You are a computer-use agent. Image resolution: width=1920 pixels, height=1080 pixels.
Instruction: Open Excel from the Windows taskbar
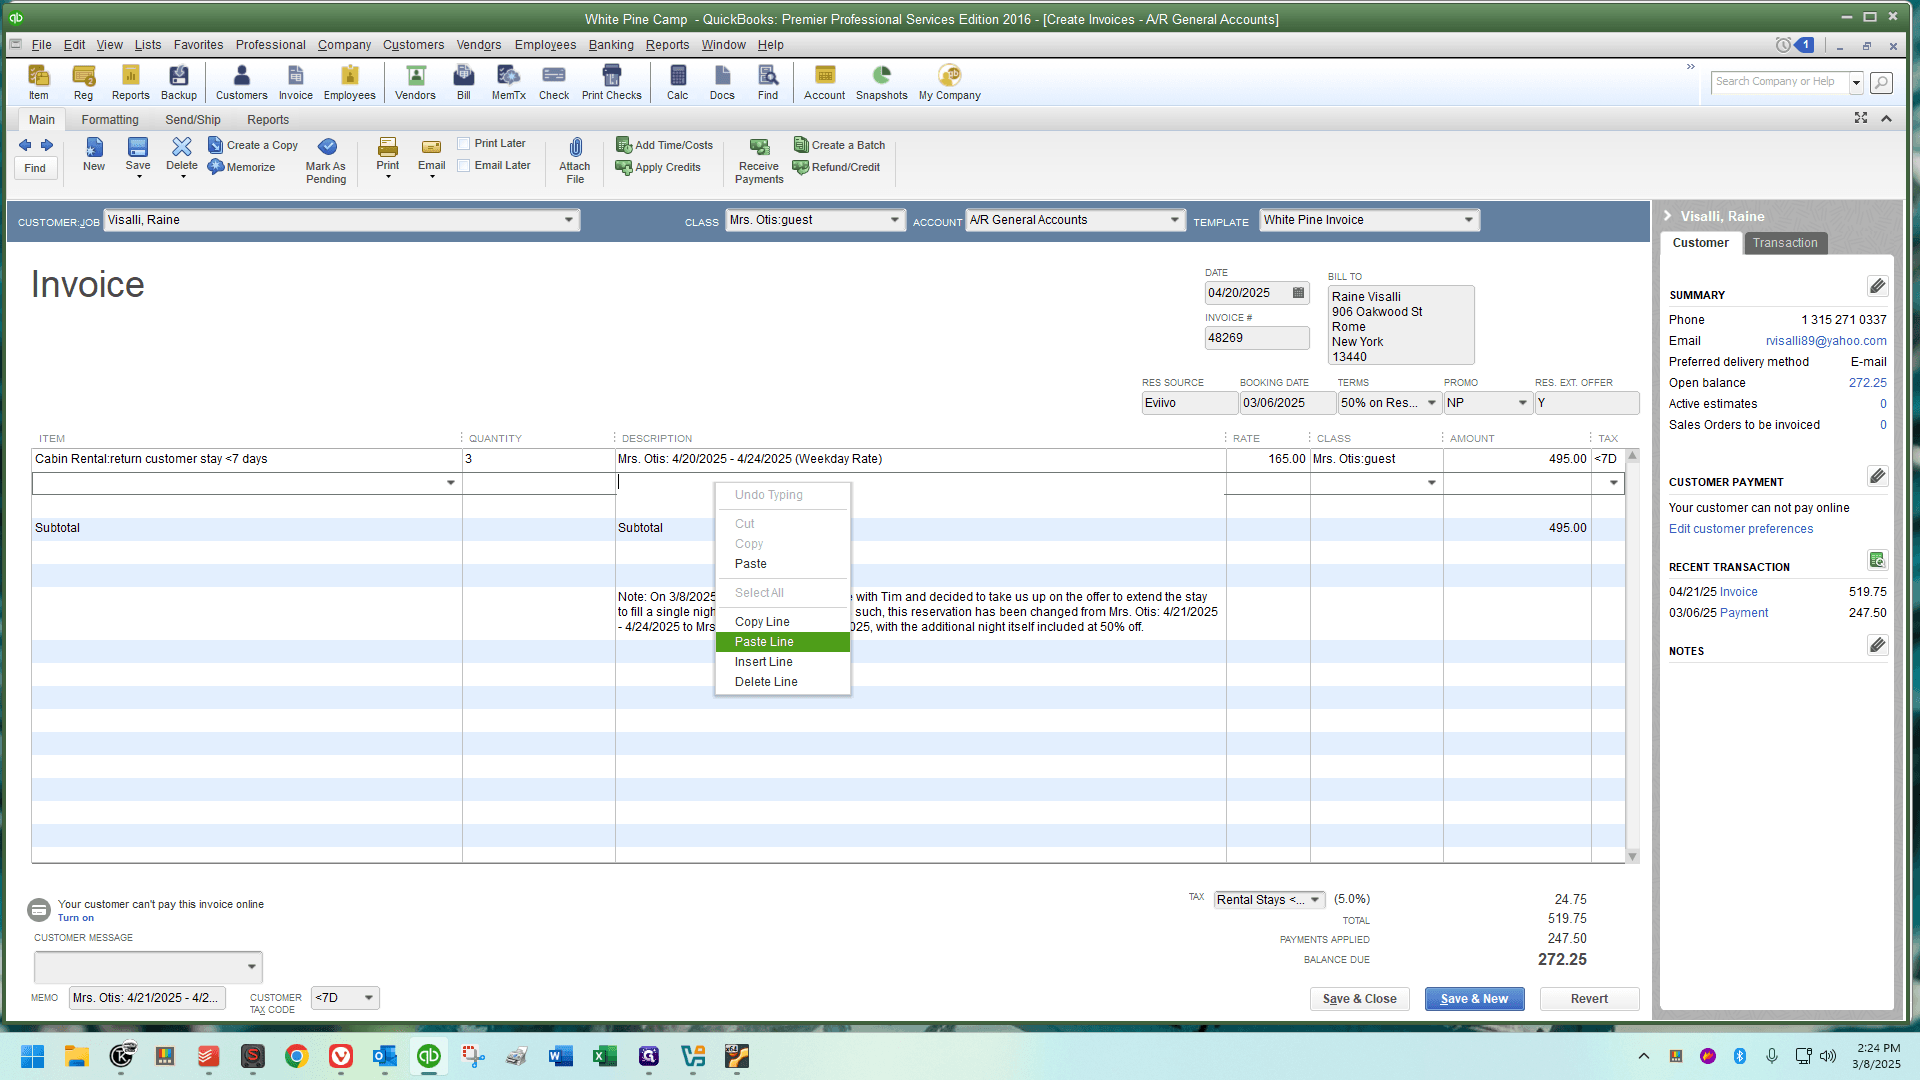point(605,1056)
